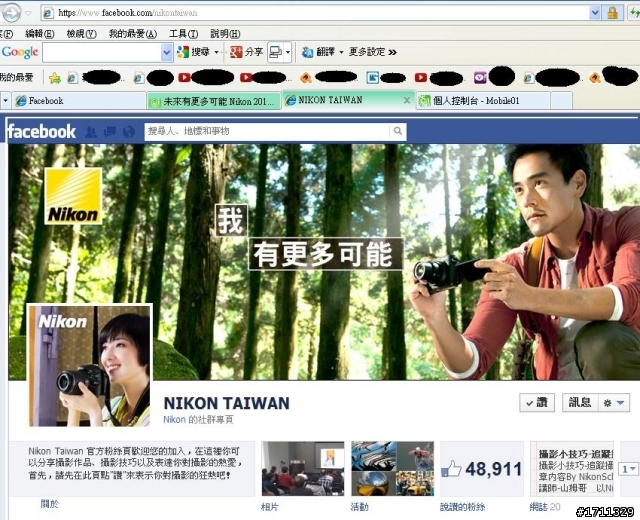Click the 說讚的粉絲 label link
The image size is (640, 520).
pyautogui.click(x=462, y=507)
